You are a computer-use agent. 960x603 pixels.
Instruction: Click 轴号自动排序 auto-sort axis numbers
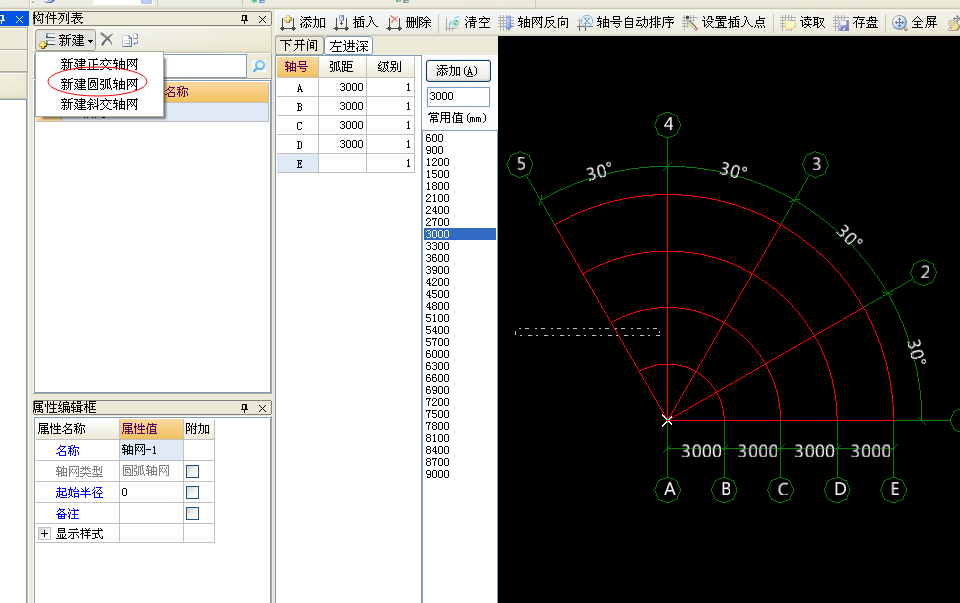[626, 23]
